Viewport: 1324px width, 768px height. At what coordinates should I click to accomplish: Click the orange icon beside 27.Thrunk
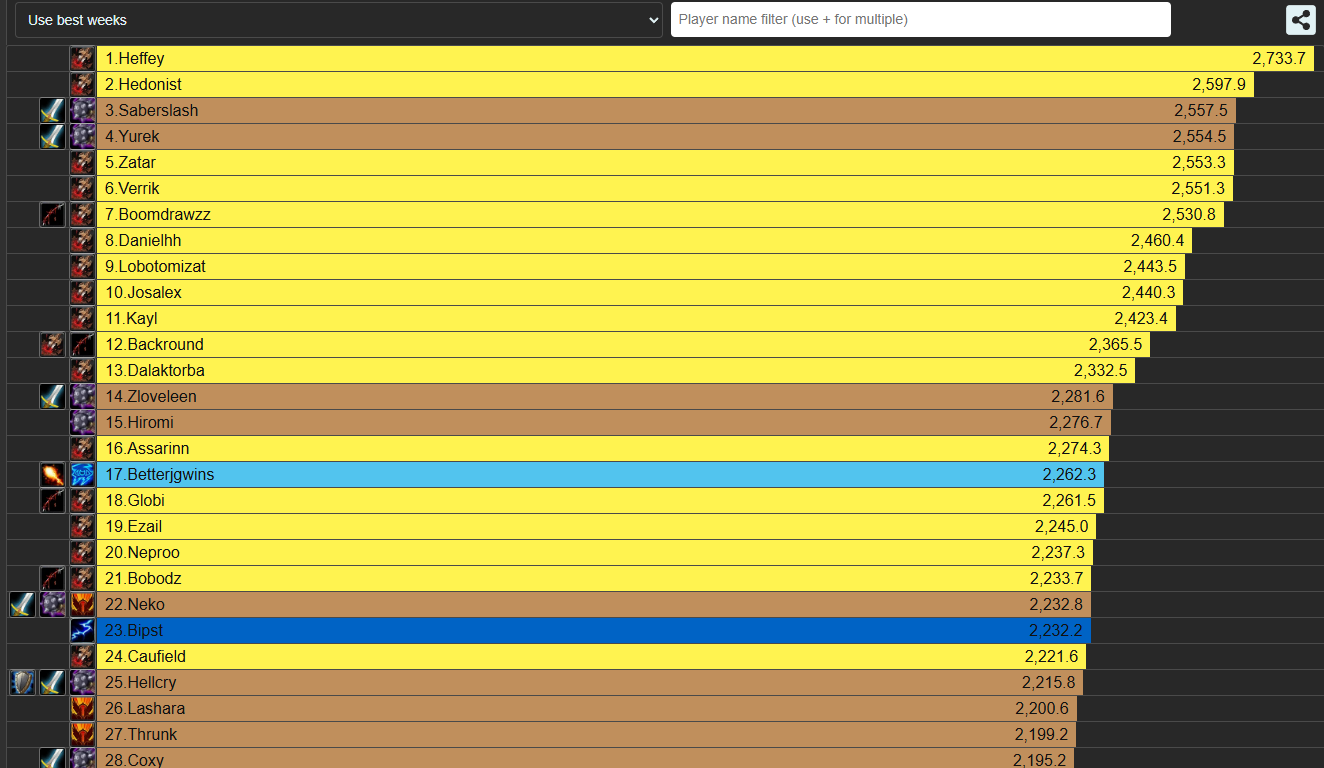point(83,734)
